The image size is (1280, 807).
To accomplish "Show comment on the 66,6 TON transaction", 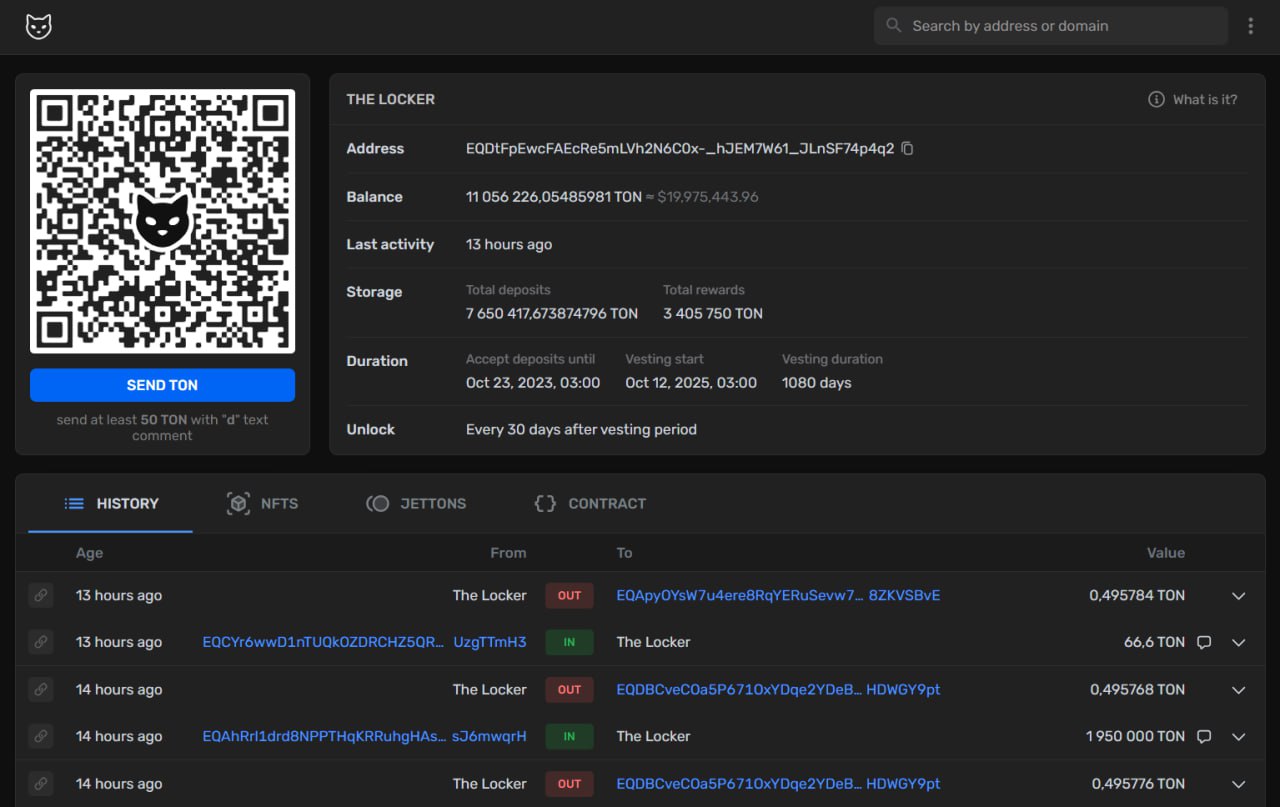I will point(1204,642).
